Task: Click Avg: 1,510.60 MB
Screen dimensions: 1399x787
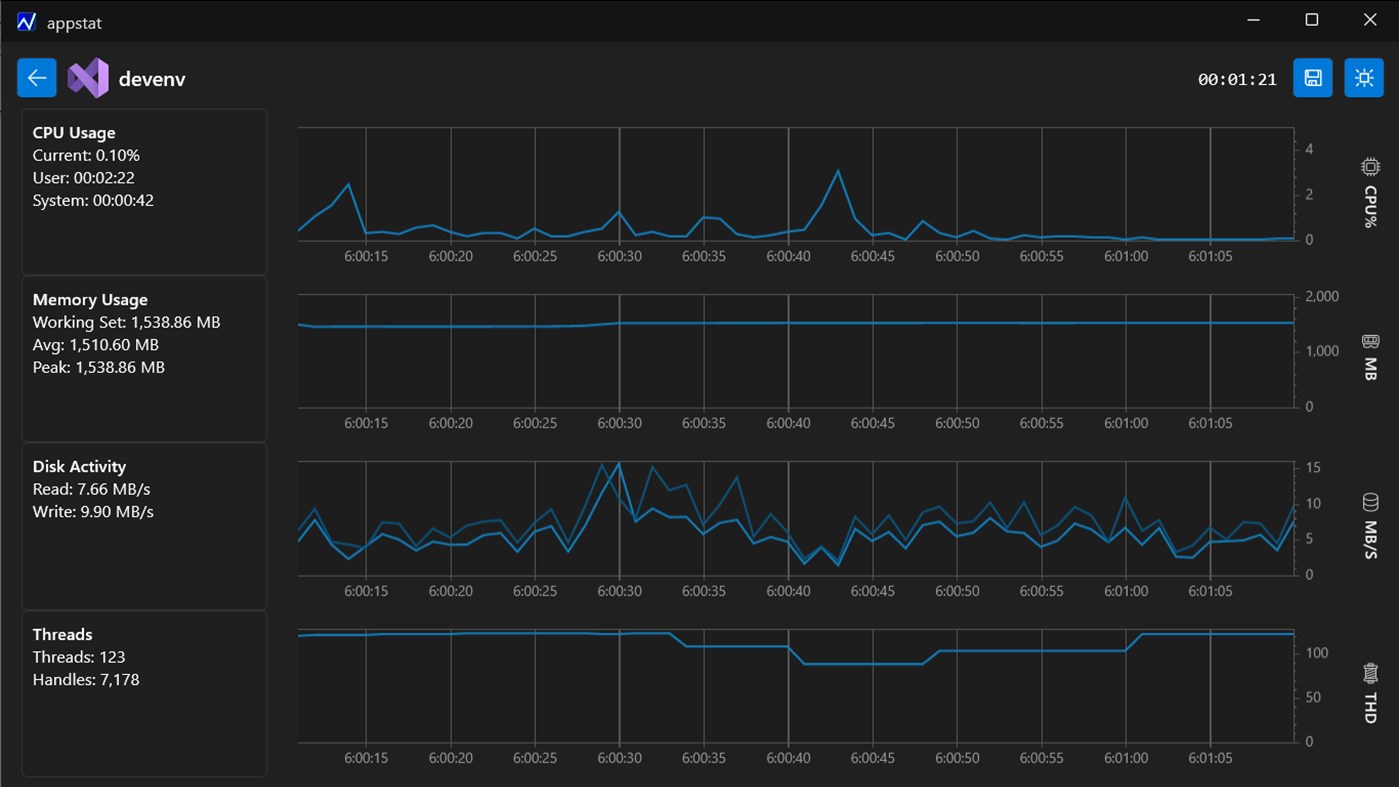Action: click(95, 345)
